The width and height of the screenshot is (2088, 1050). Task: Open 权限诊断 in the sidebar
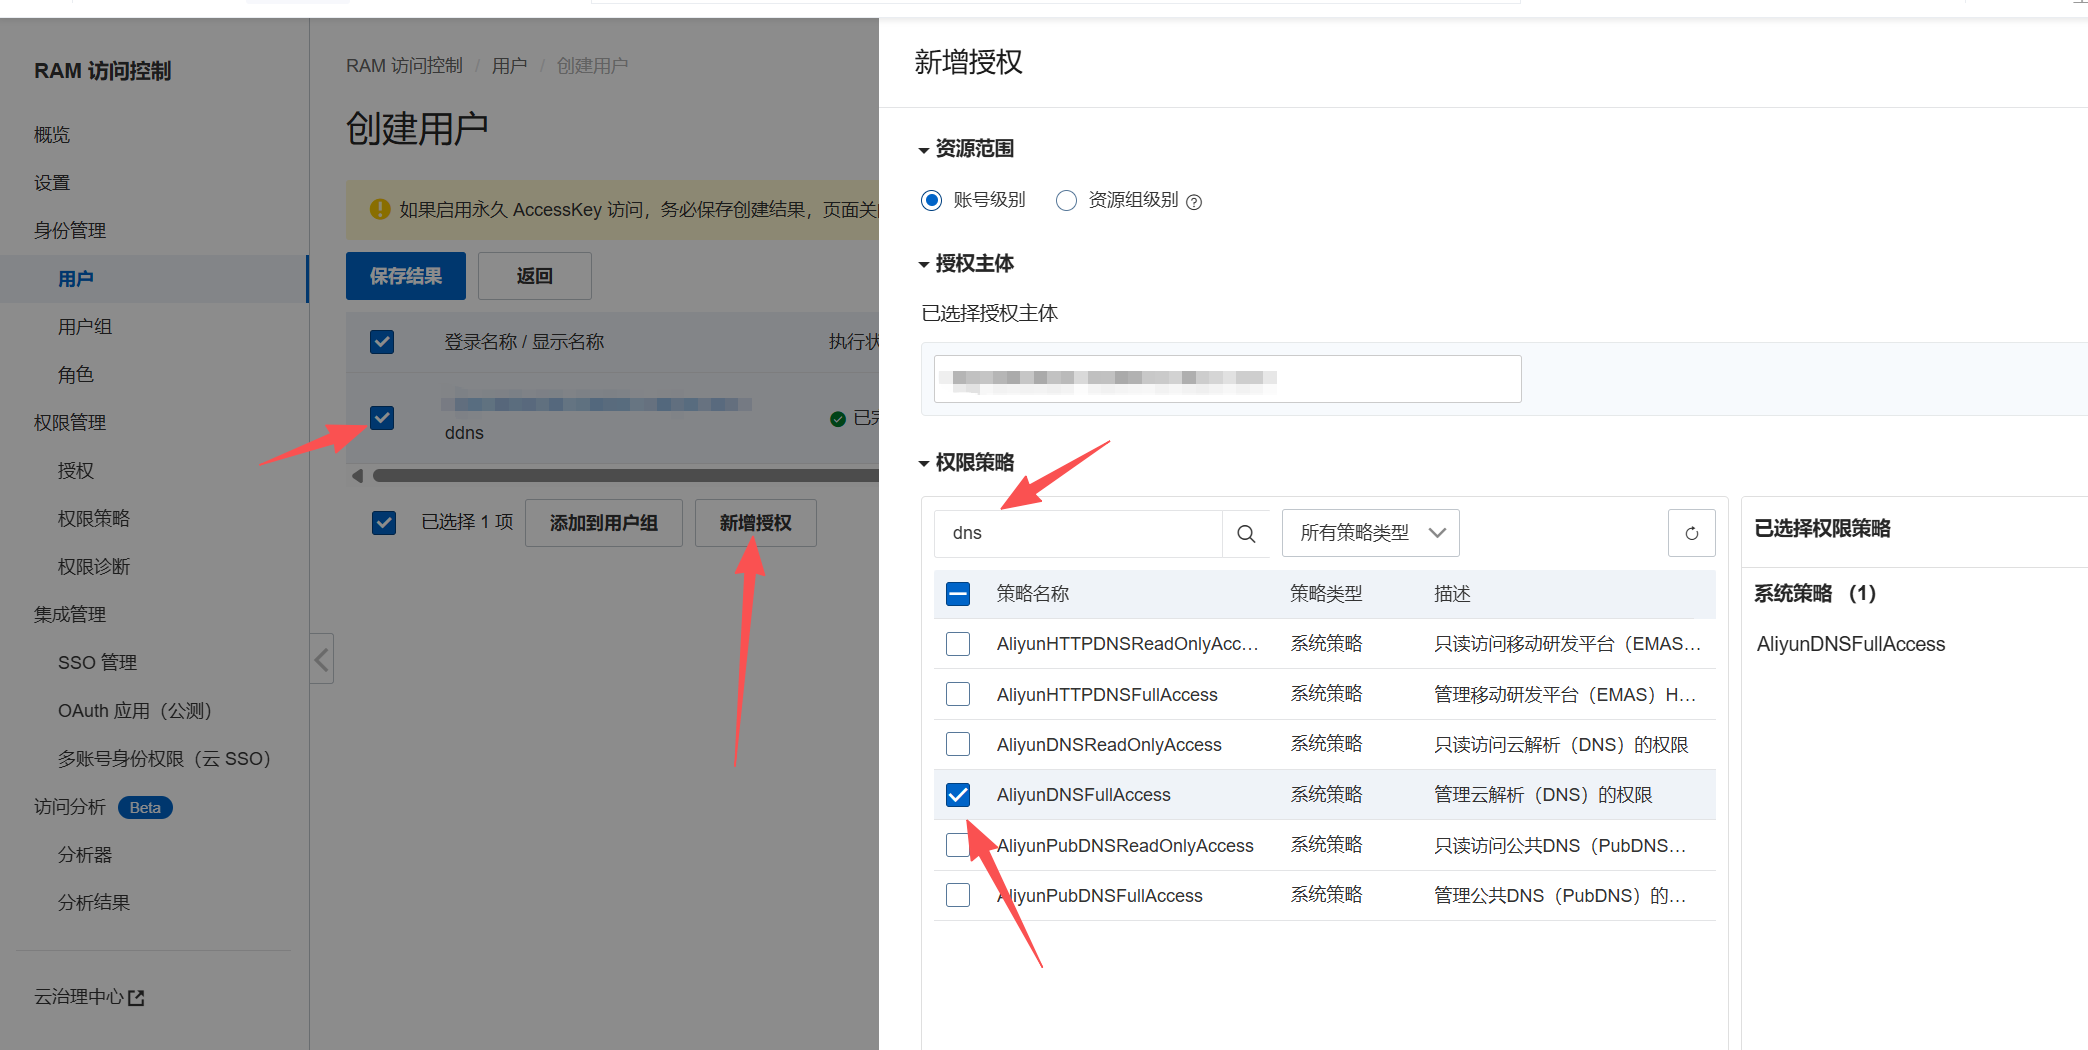[94, 567]
